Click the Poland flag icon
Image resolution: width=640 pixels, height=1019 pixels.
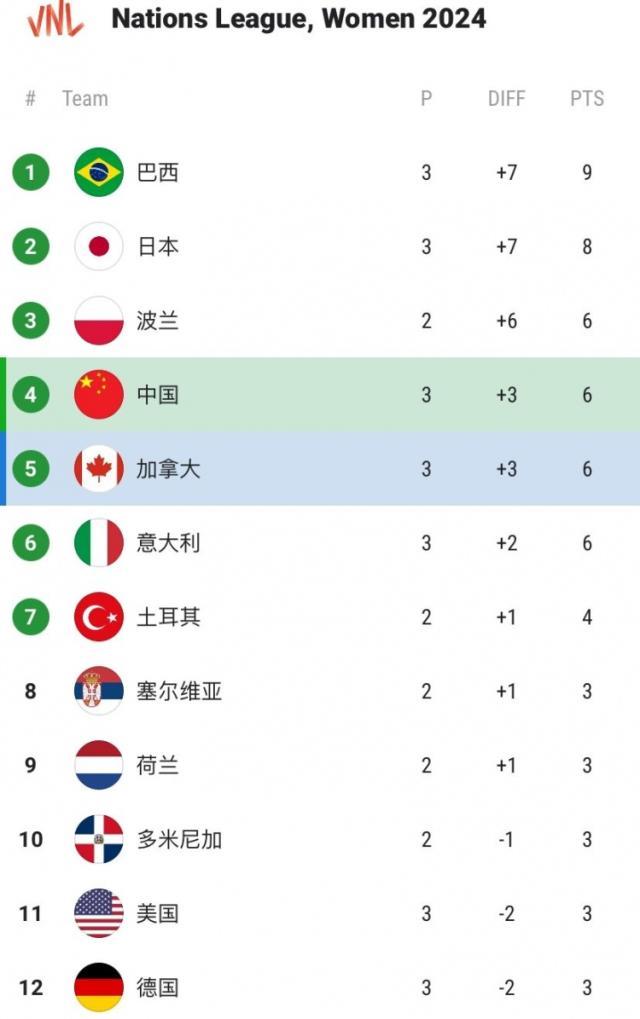[x=98, y=320]
